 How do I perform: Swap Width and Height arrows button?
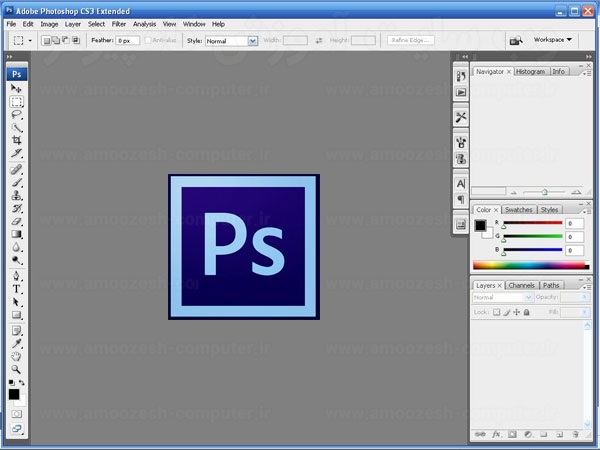(x=319, y=41)
